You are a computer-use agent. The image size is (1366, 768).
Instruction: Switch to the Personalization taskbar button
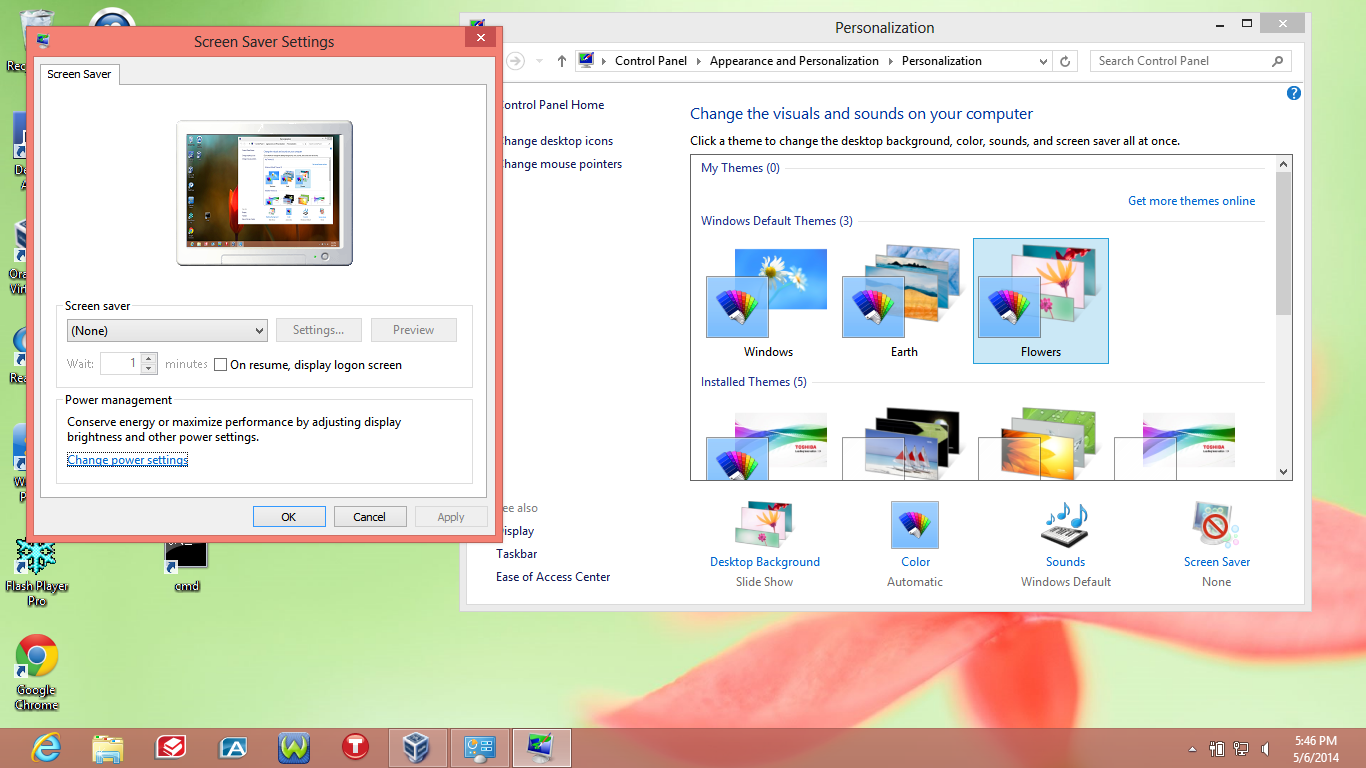pos(542,748)
